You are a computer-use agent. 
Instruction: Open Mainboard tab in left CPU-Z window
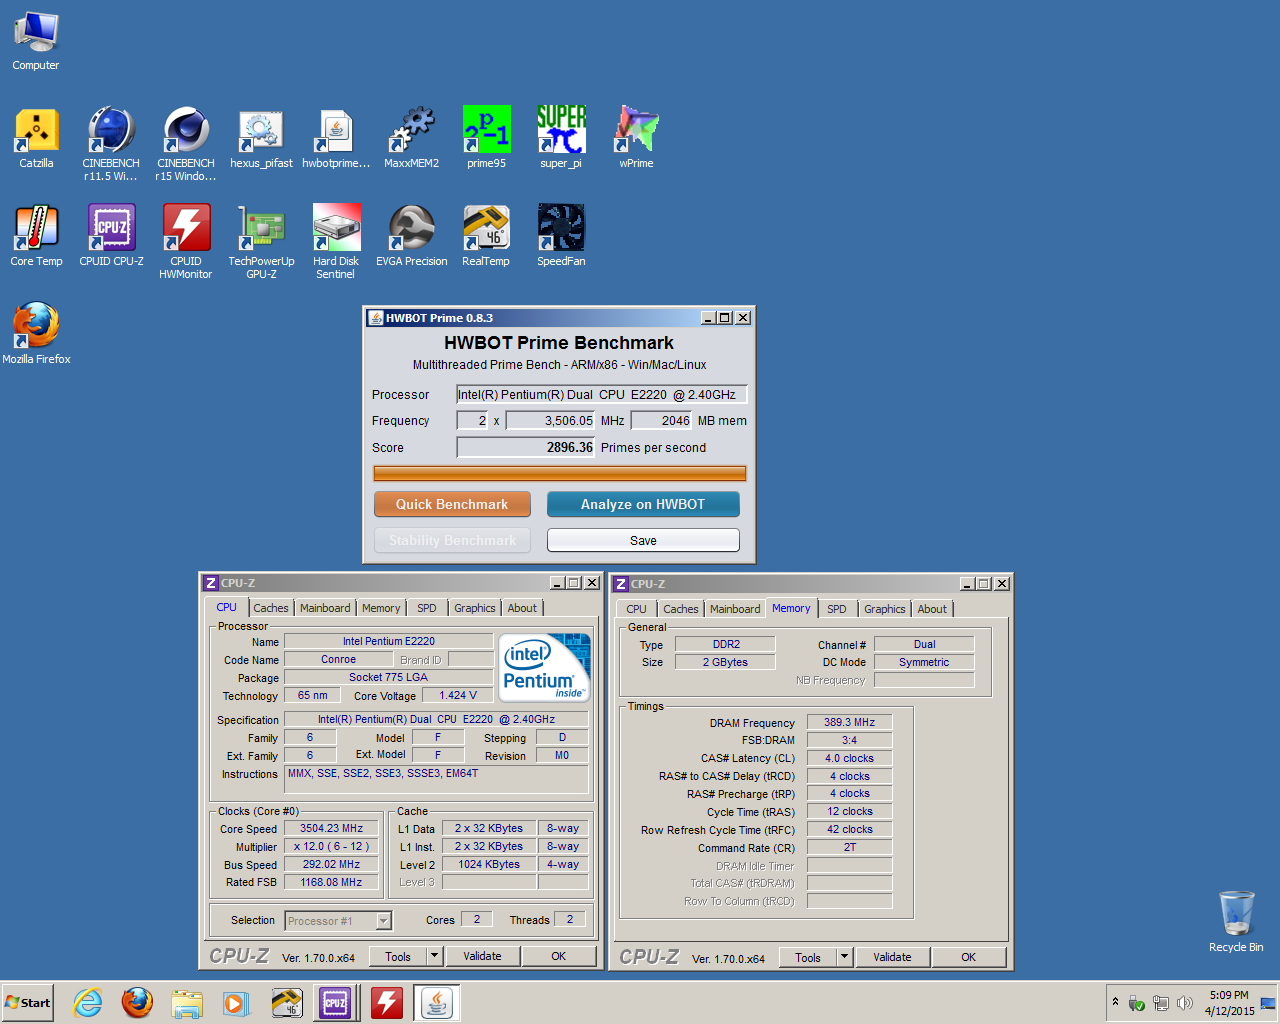325,608
